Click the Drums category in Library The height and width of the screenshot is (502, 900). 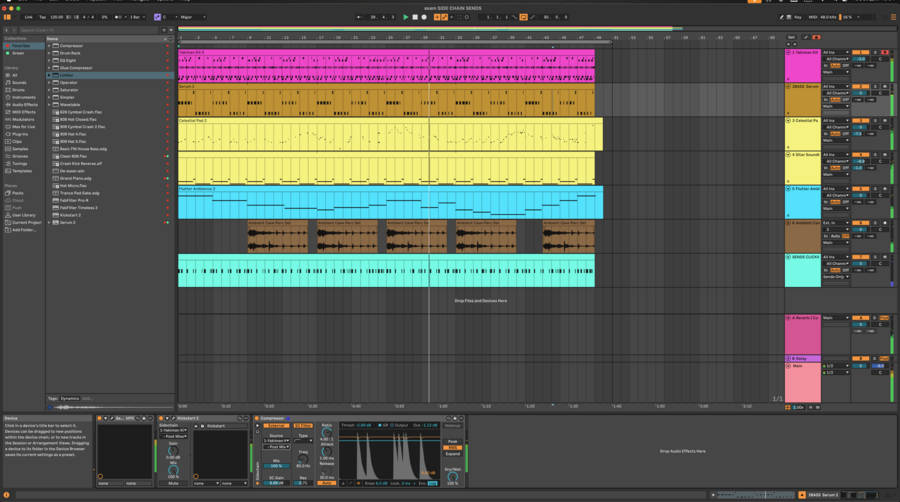(19, 90)
